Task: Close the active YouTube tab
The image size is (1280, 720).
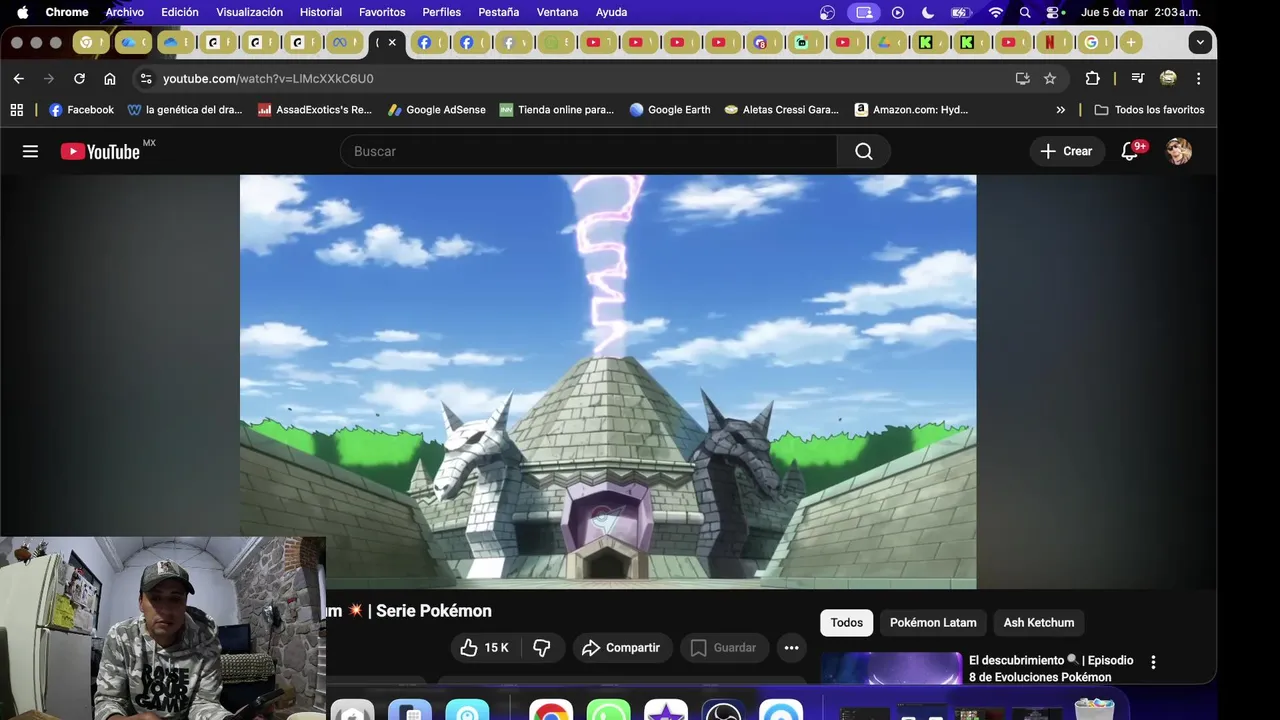Action: click(392, 42)
